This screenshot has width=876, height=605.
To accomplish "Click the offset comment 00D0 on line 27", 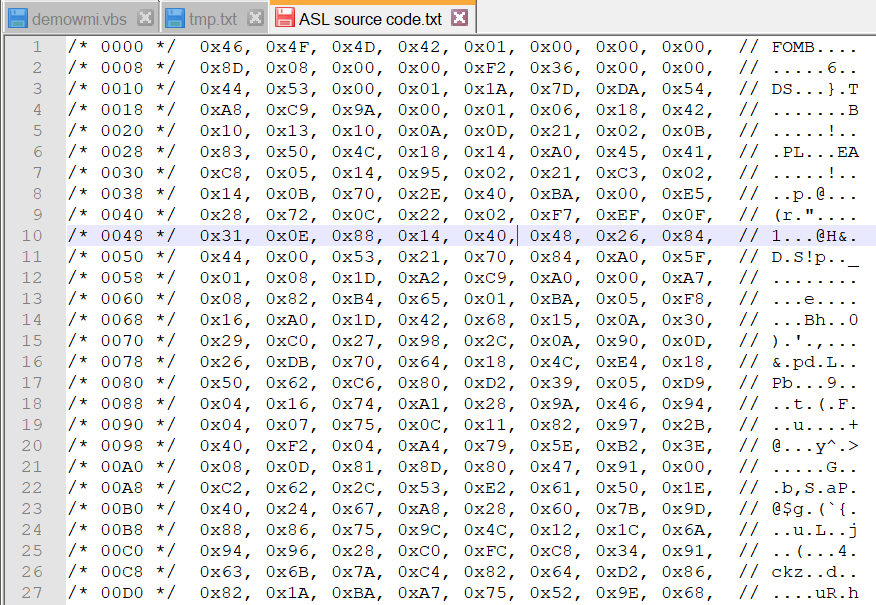I will point(122,593).
